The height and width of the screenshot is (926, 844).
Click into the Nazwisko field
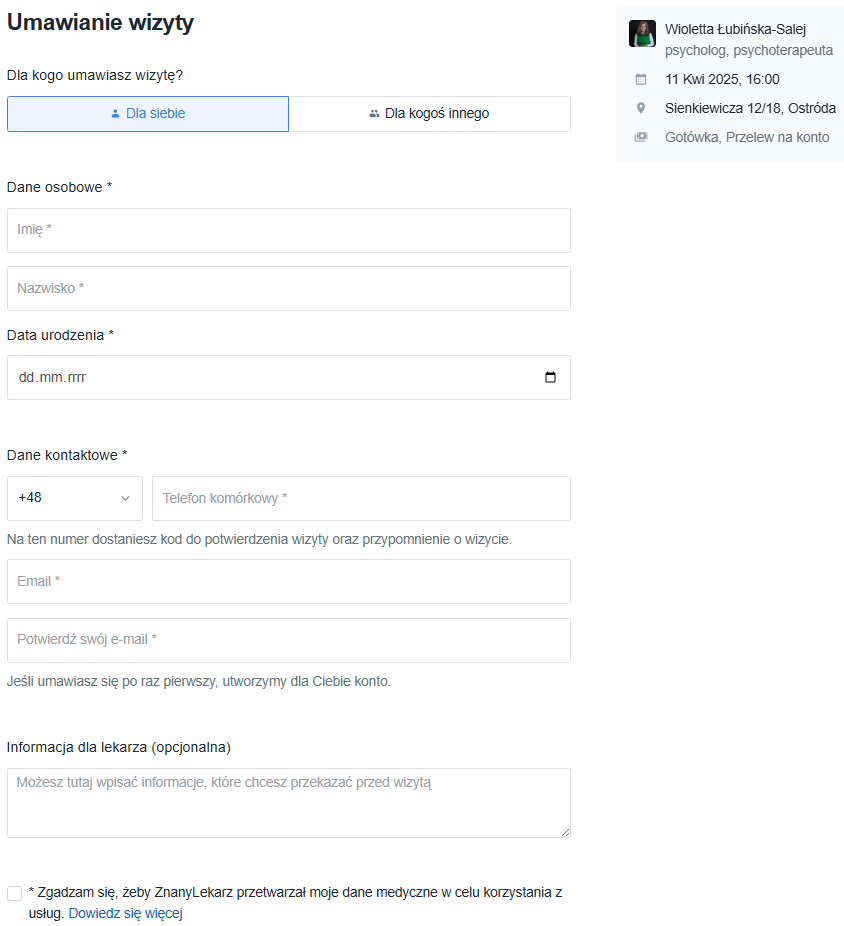(x=289, y=288)
